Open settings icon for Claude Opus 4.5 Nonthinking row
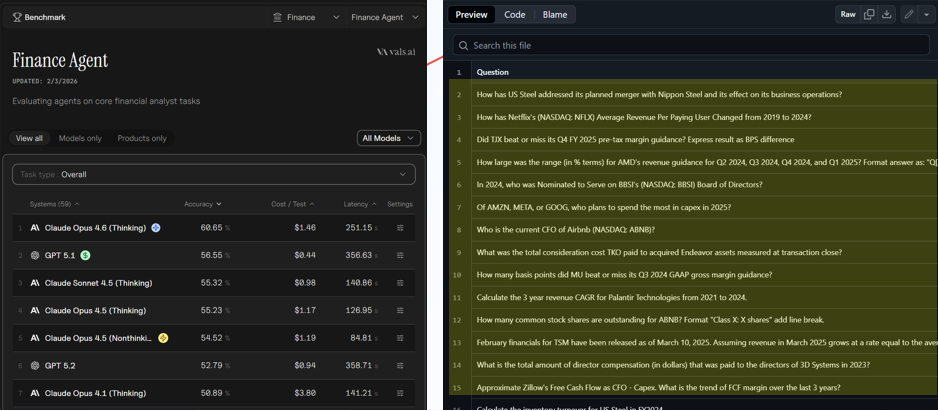The image size is (938, 411). click(400, 338)
